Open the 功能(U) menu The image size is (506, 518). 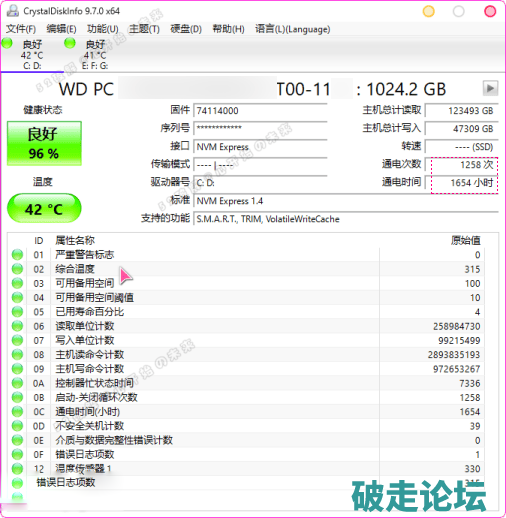pos(103,29)
